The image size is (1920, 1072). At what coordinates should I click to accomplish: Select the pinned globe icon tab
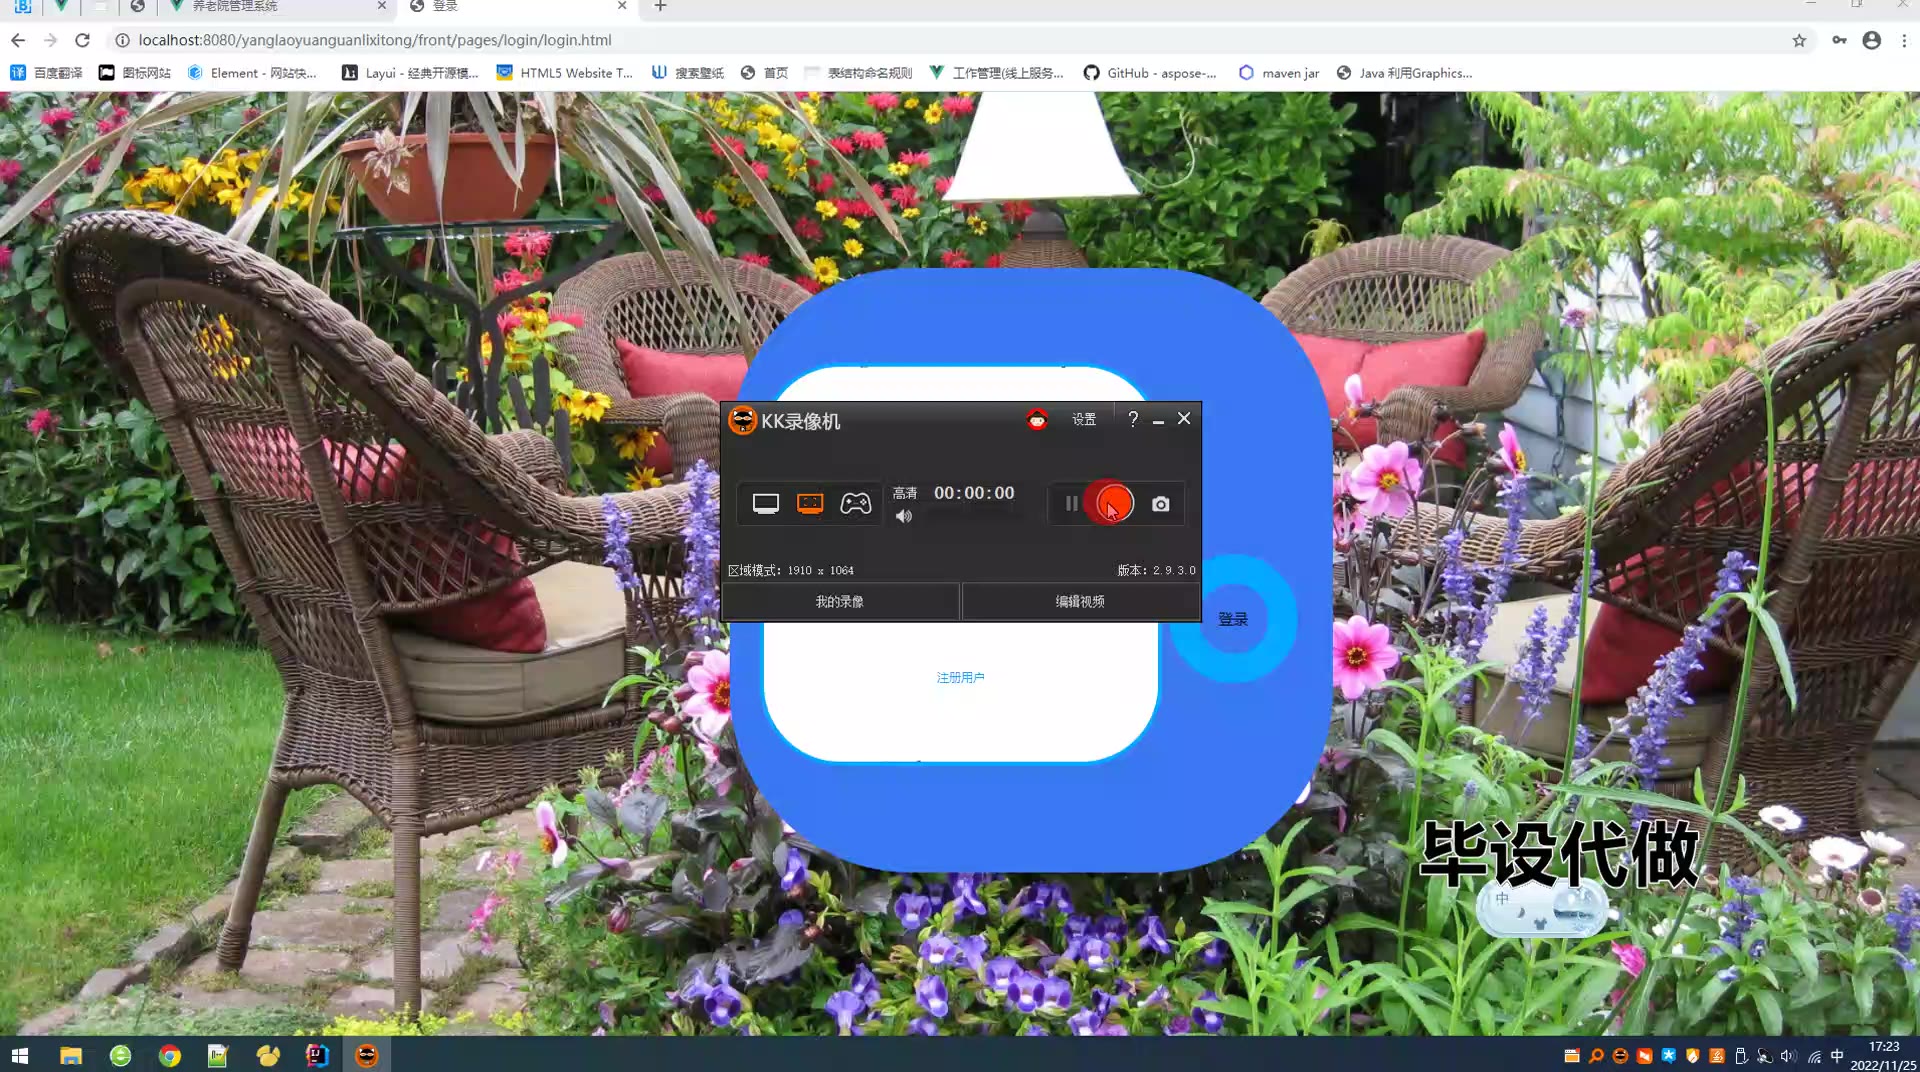[x=138, y=6]
